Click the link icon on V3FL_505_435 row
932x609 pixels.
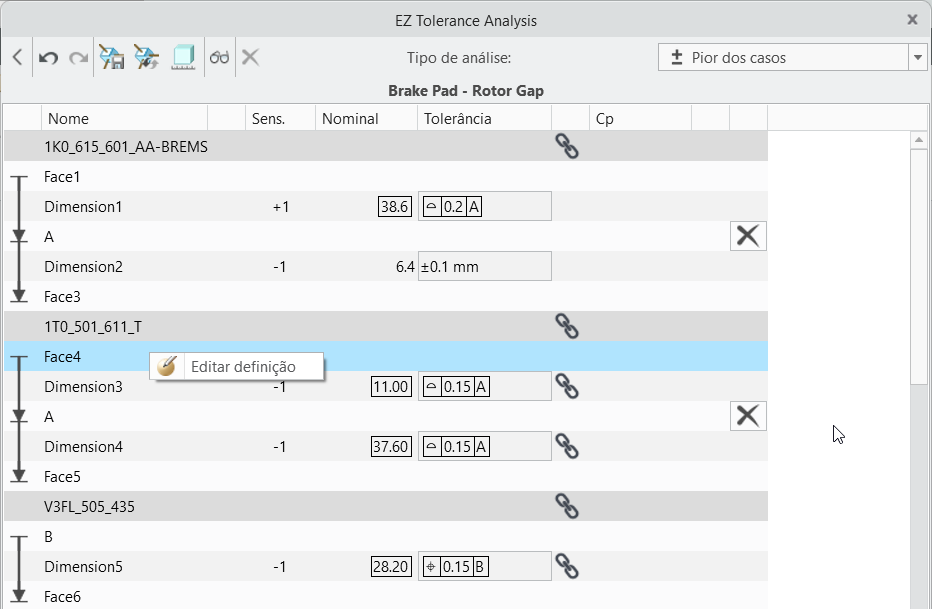coord(567,506)
